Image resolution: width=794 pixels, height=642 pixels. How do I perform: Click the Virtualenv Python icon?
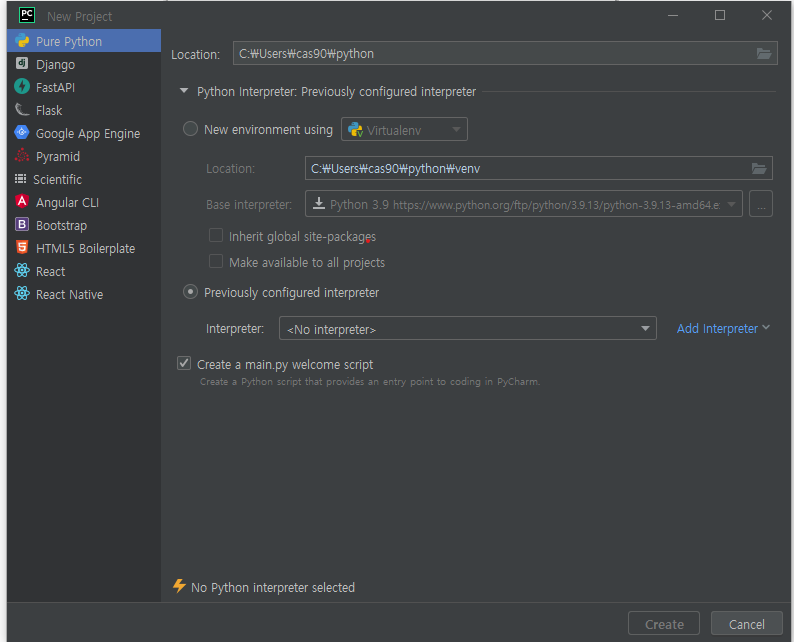[355, 130]
